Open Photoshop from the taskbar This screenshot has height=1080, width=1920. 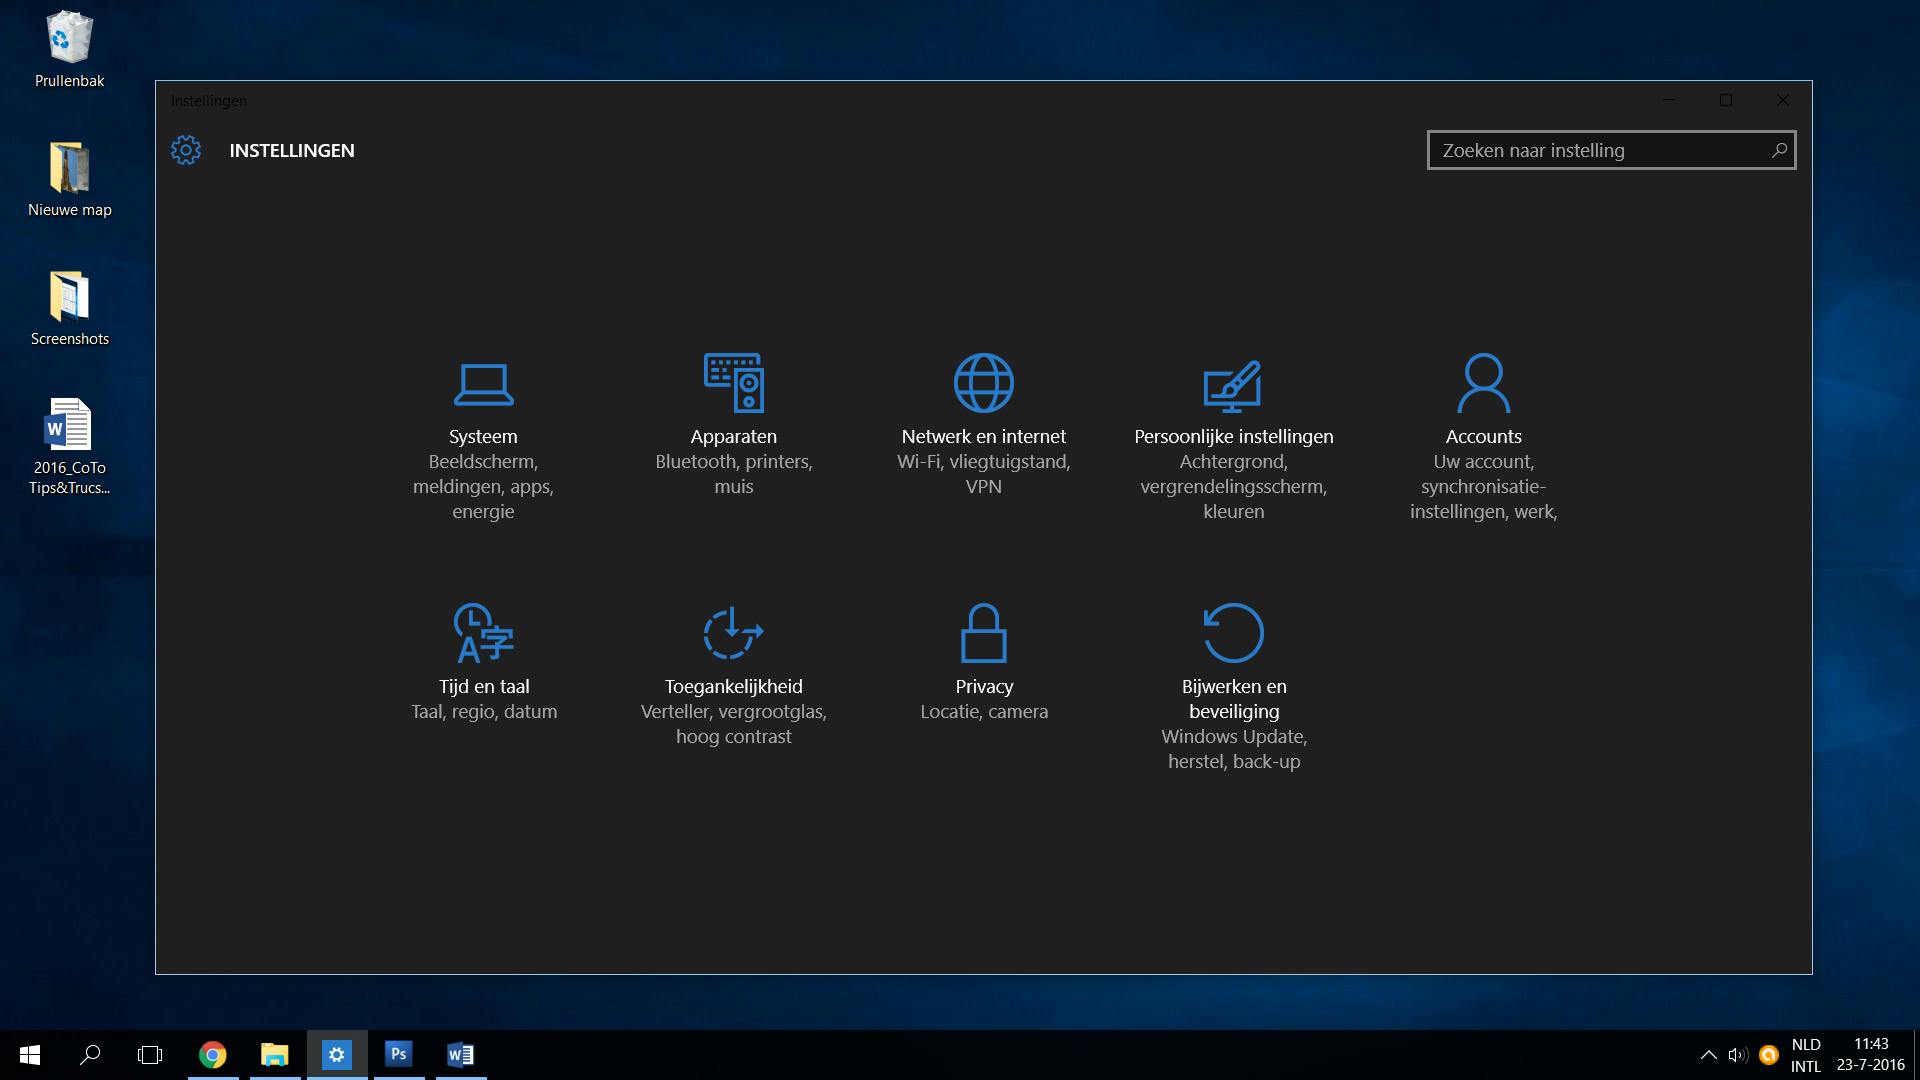coord(398,1055)
